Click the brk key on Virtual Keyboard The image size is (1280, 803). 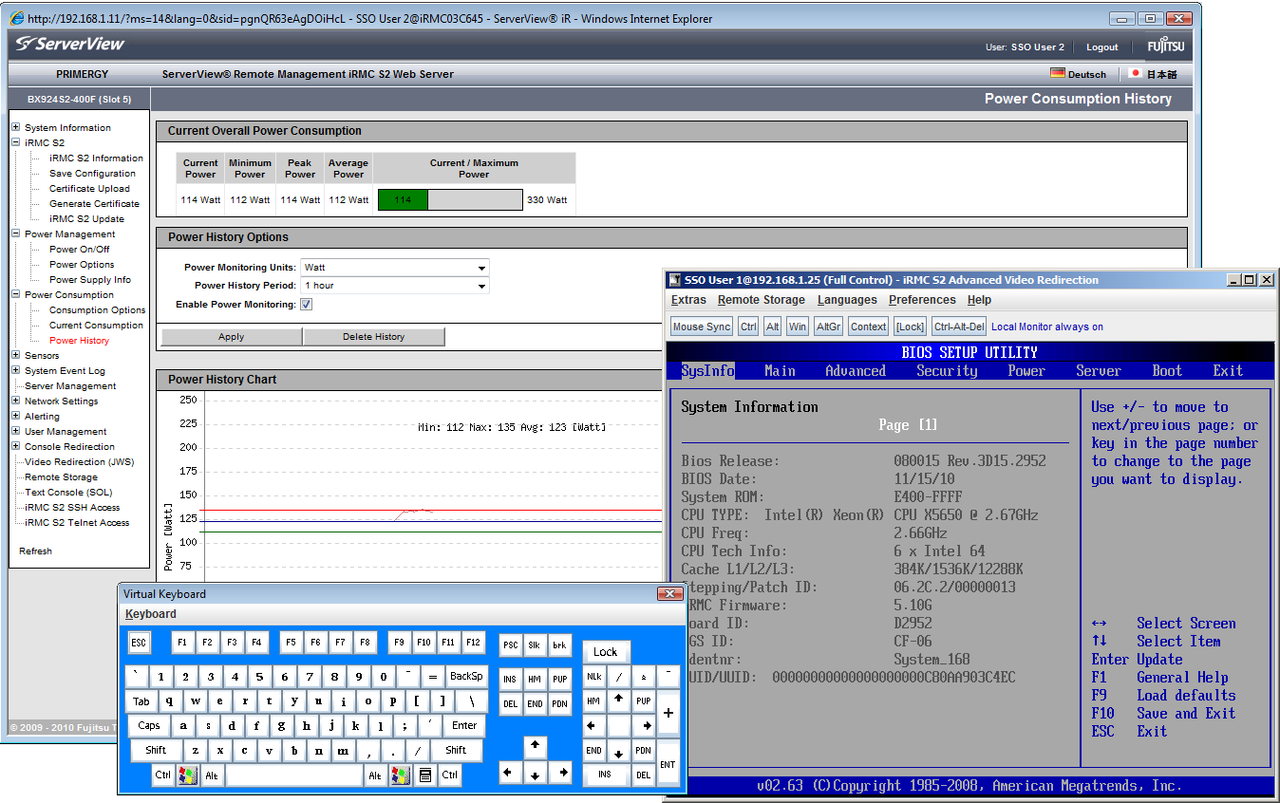pos(559,645)
